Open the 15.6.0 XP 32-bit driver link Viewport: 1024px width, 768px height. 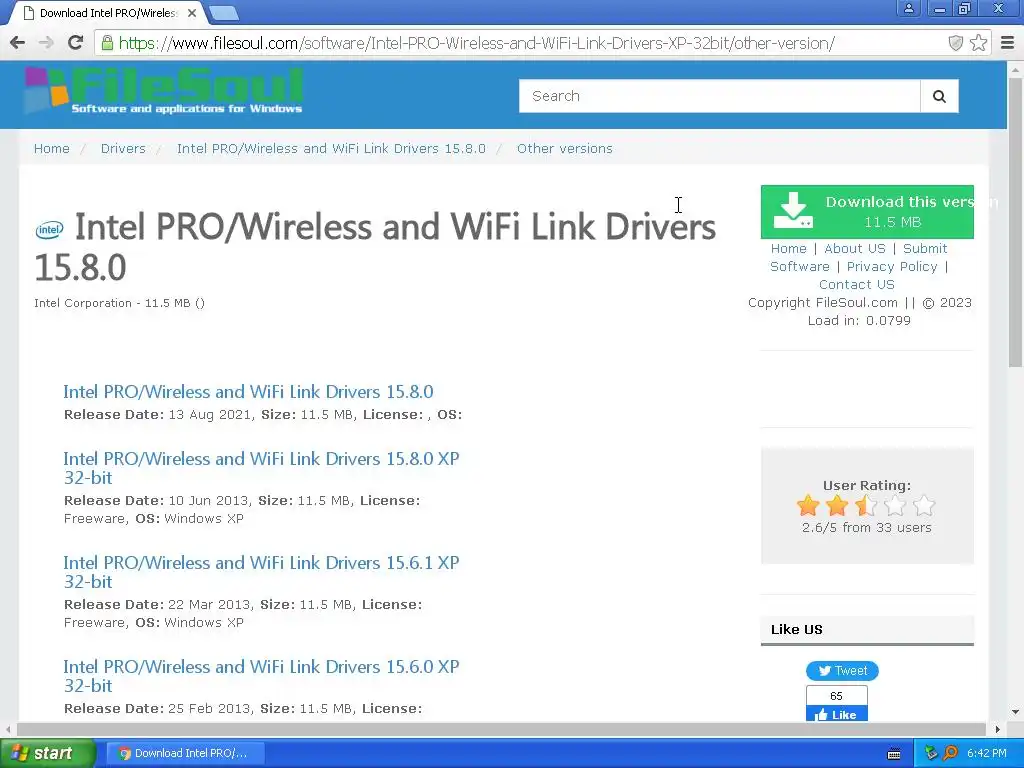click(261, 675)
